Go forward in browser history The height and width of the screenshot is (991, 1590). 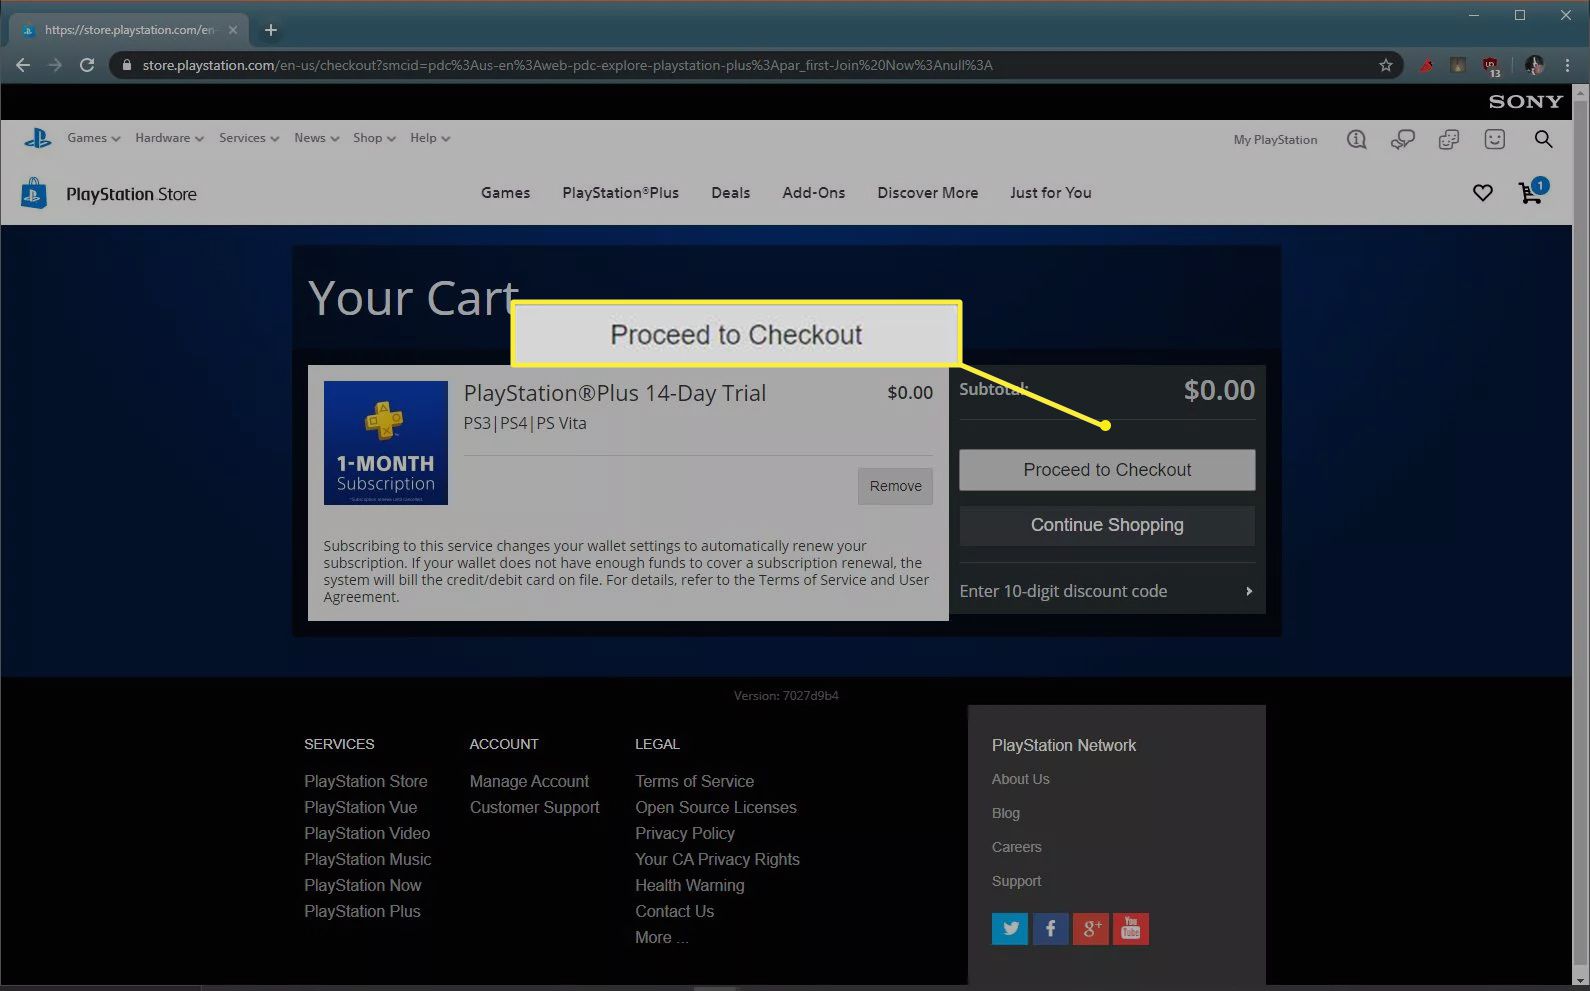pos(55,65)
